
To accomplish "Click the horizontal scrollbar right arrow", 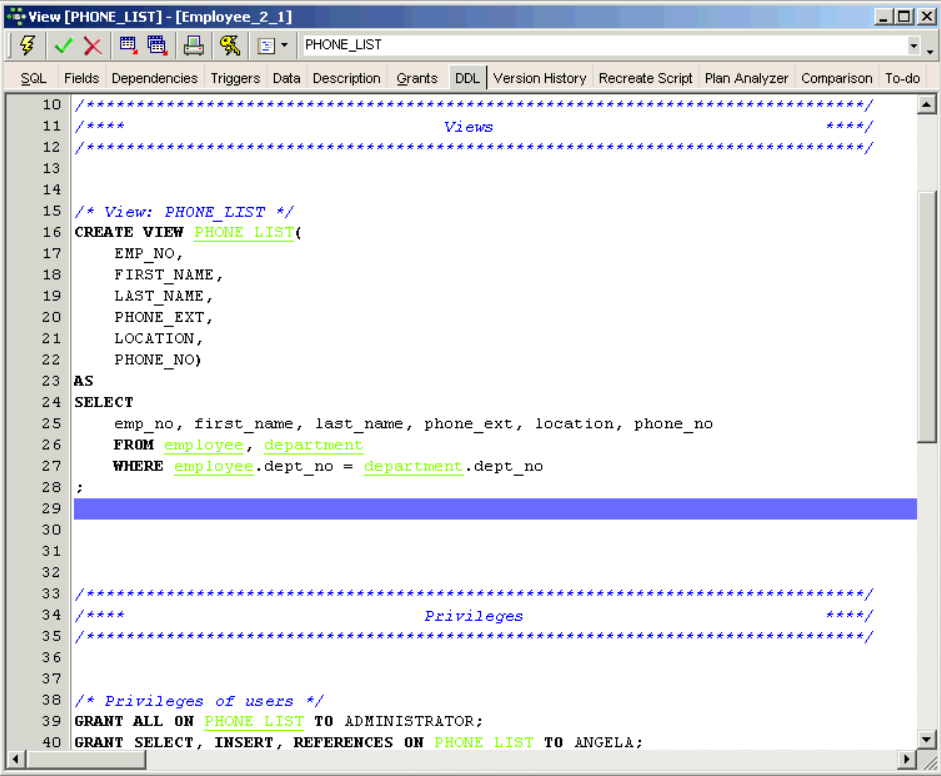I will click(x=907, y=760).
